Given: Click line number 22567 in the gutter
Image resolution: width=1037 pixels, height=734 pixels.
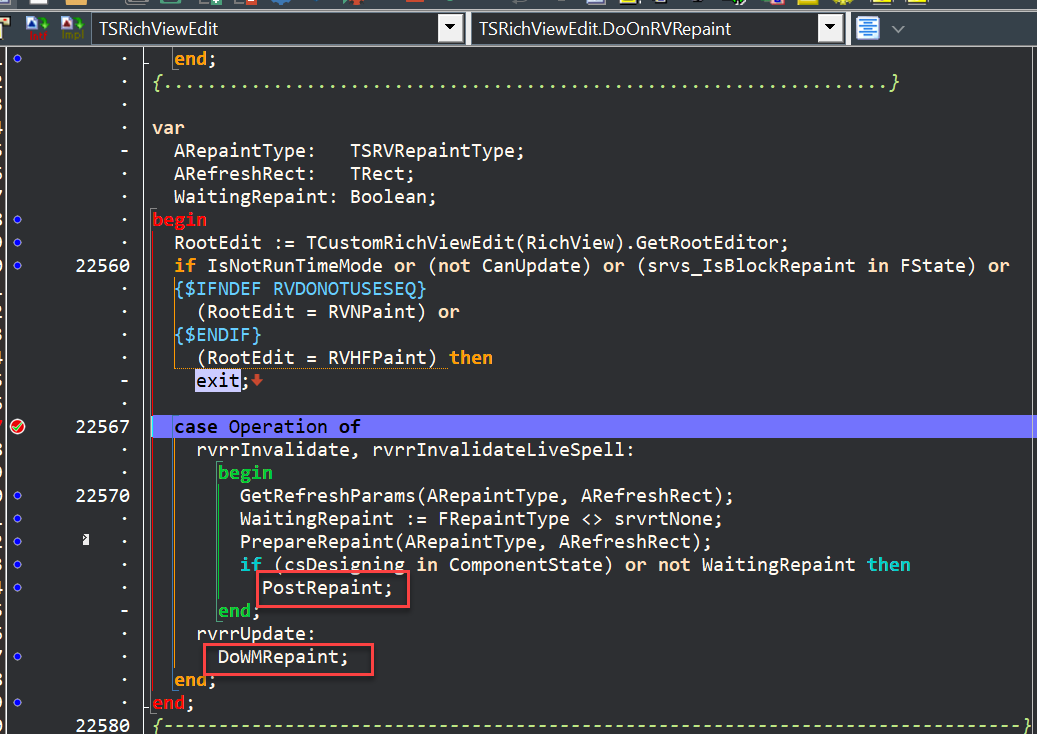Looking at the screenshot, I should (x=103, y=427).
